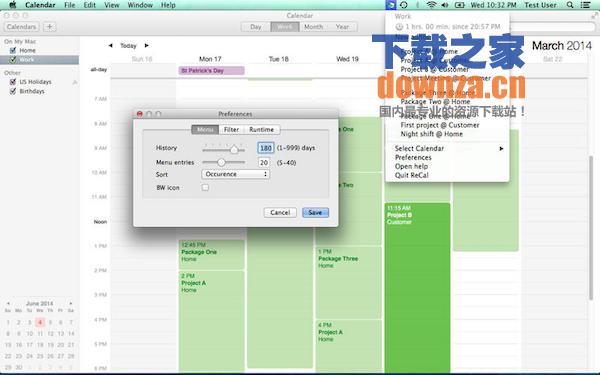Viewport: 600px width, 375px height.
Task: Adjust the History slider
Action: [x=234, y=150]
